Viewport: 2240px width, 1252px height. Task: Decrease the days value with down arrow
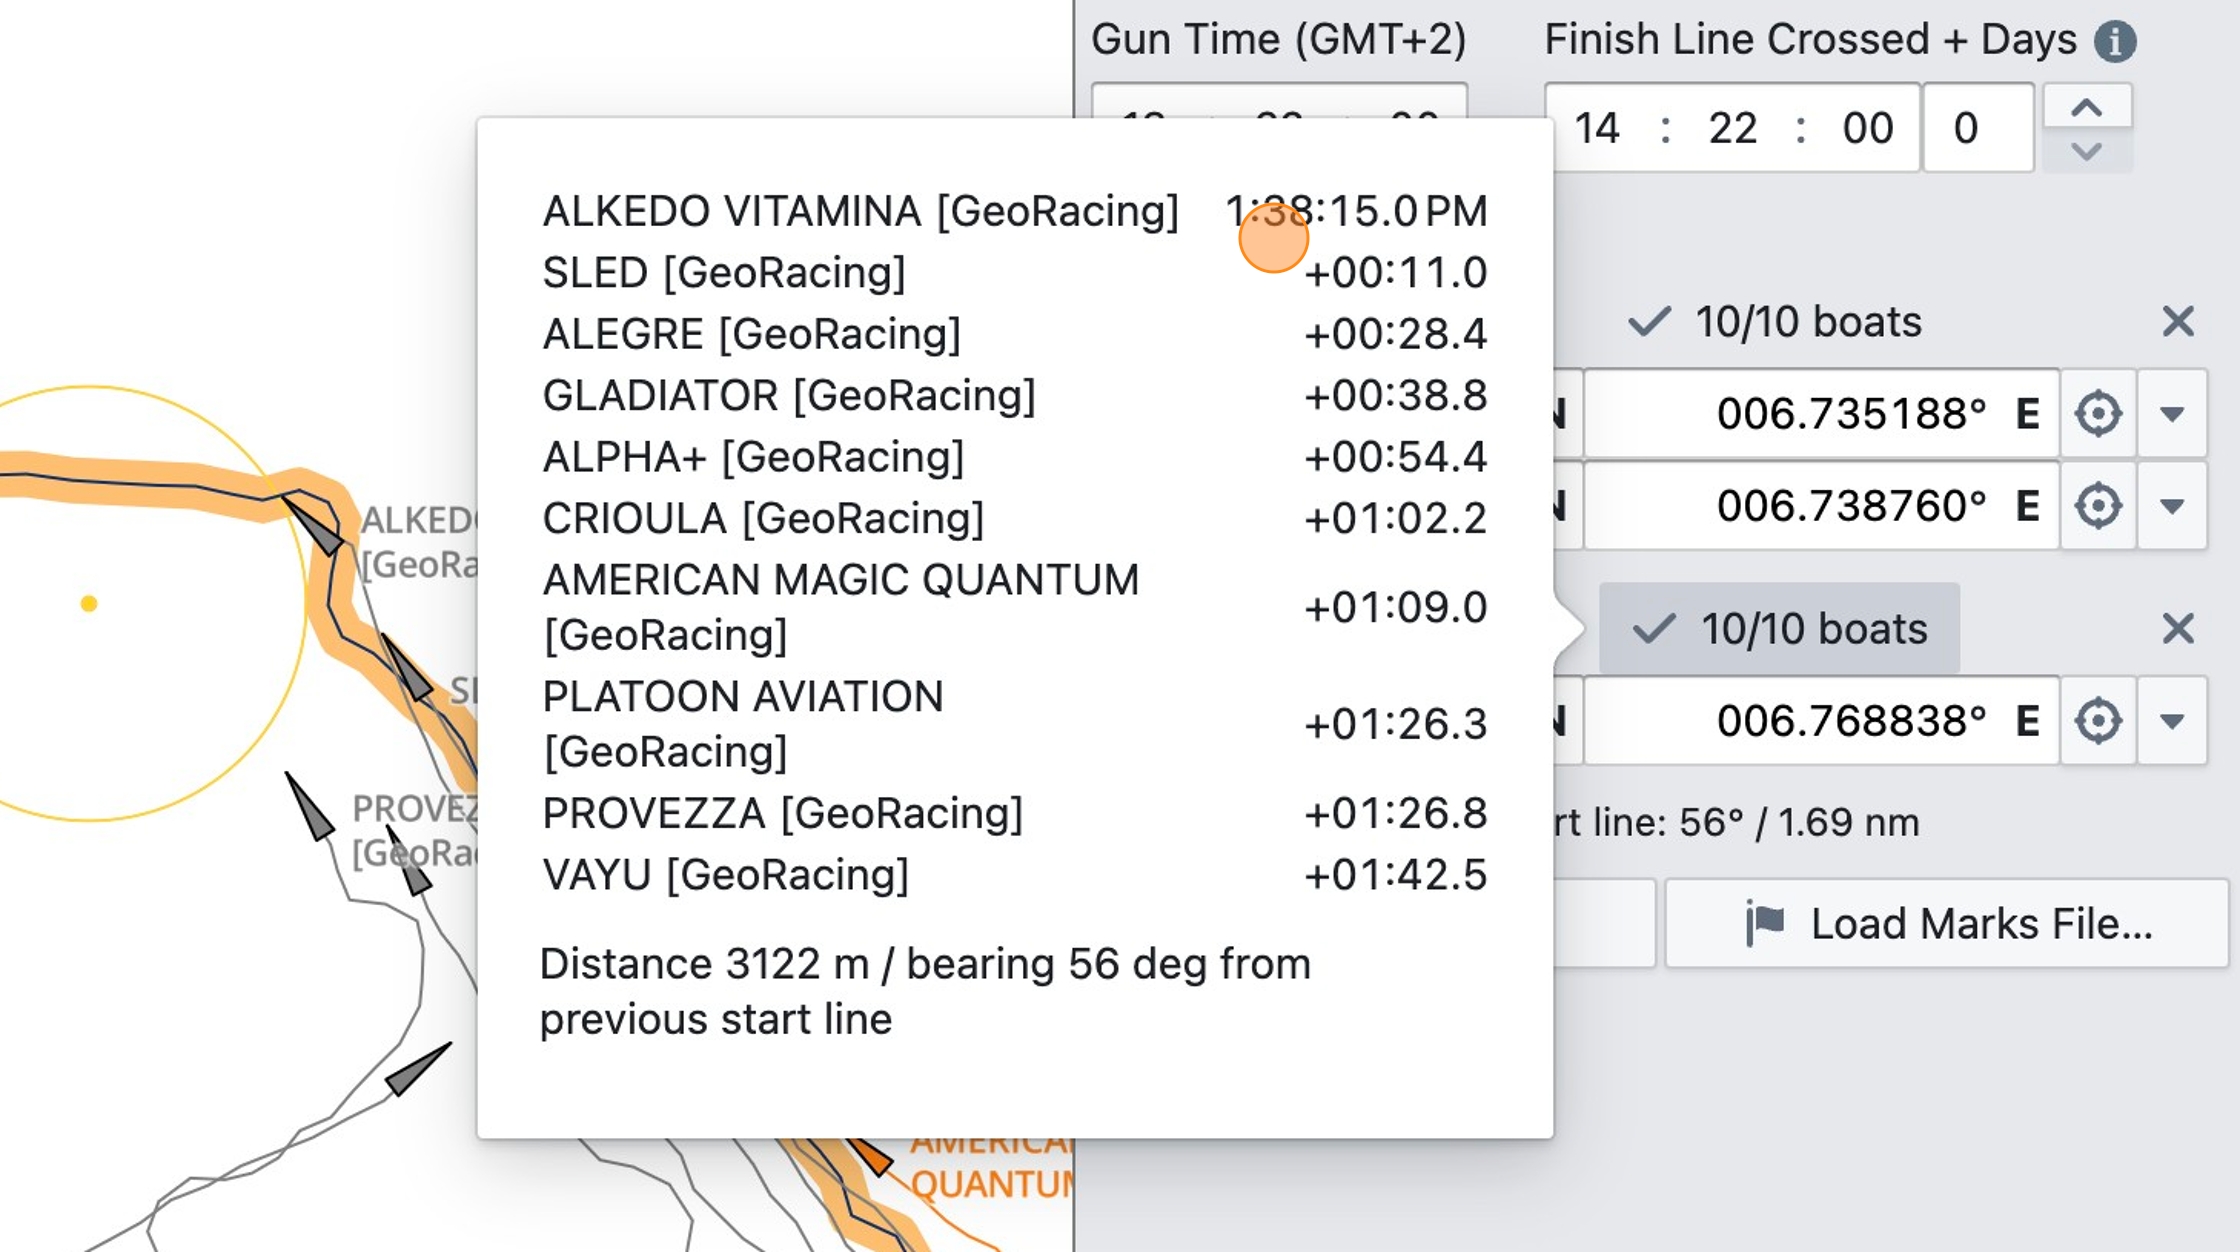point(2087,151)
